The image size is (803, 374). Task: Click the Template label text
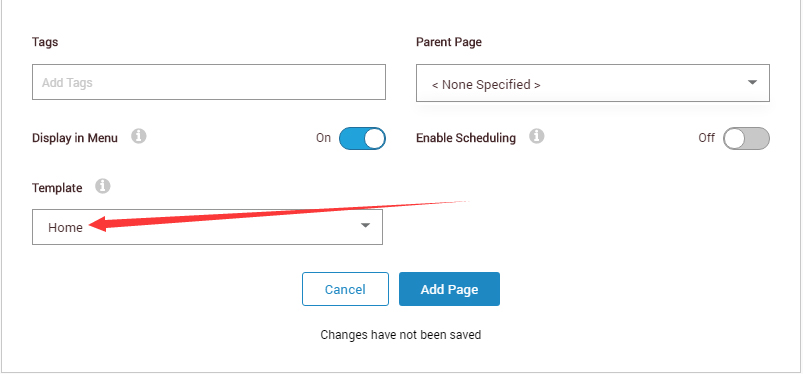(x=57, y=188)
